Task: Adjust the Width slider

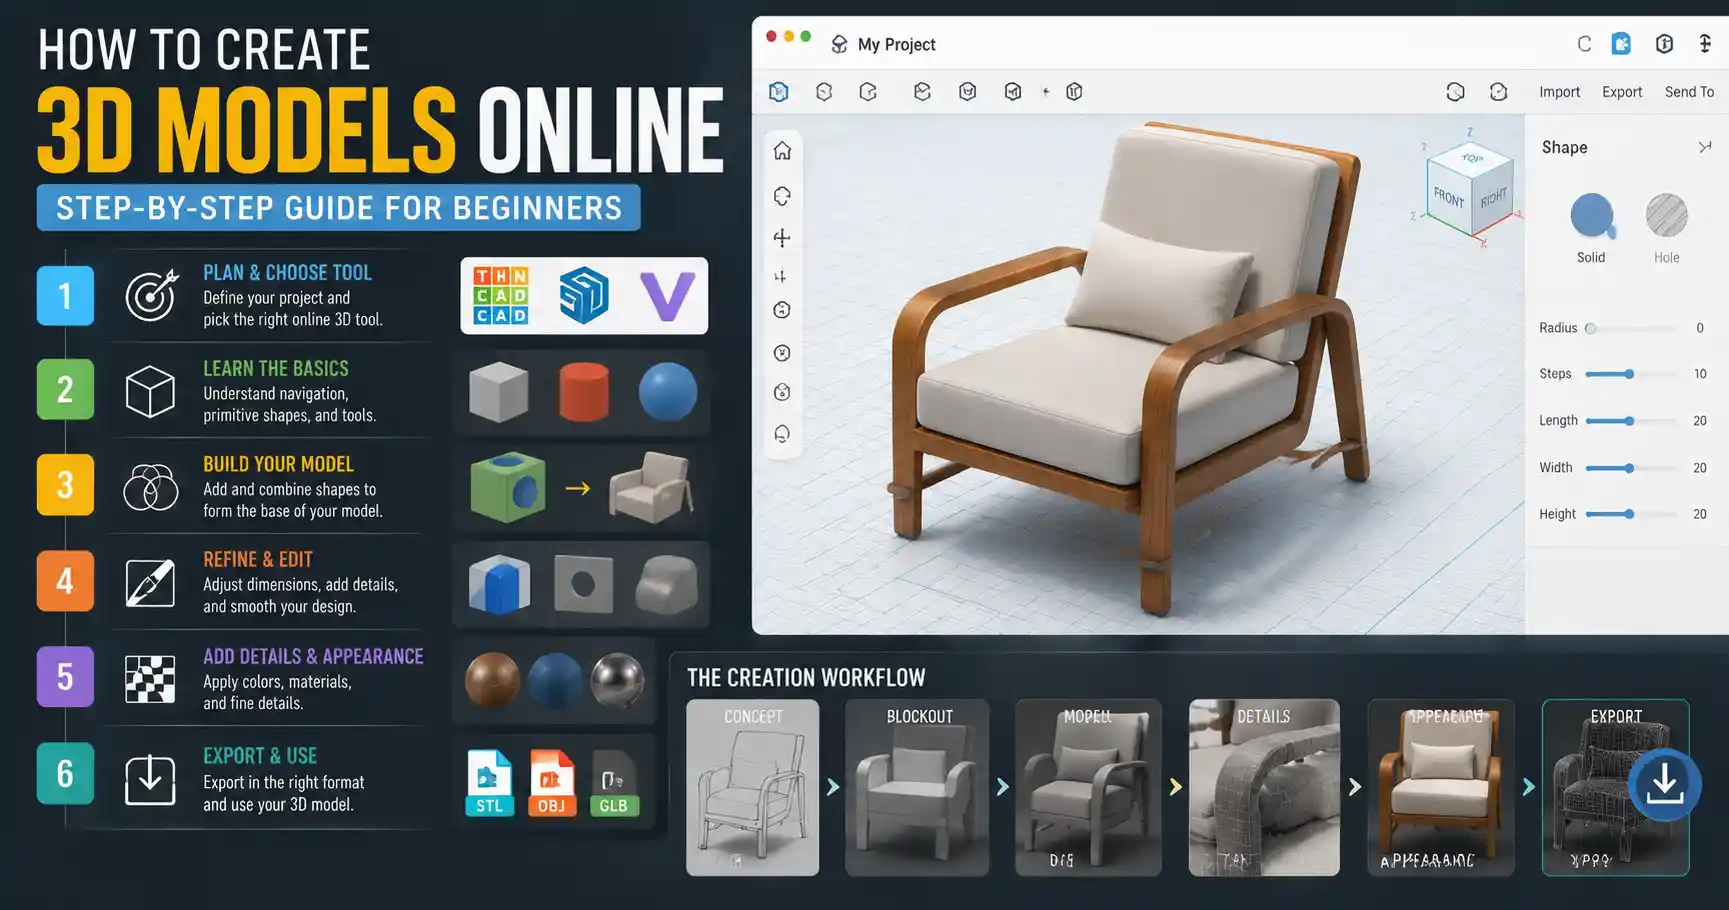Action: pyautogui.click(x=1631, y=468)
